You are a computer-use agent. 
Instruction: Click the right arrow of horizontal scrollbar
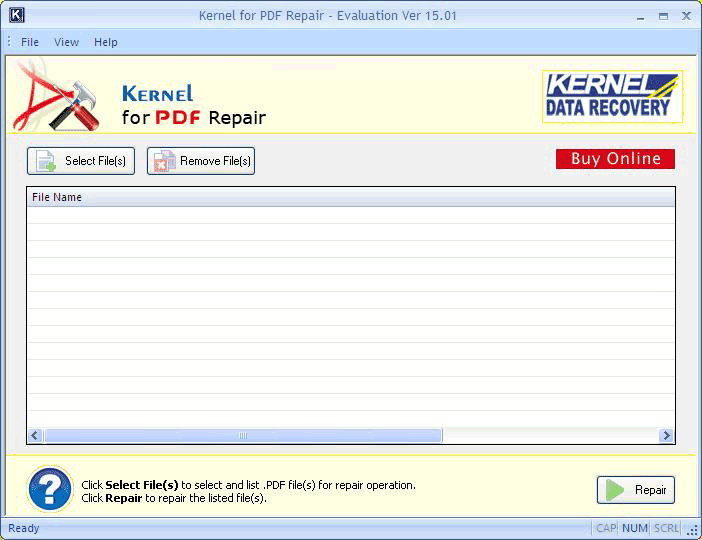666,436
